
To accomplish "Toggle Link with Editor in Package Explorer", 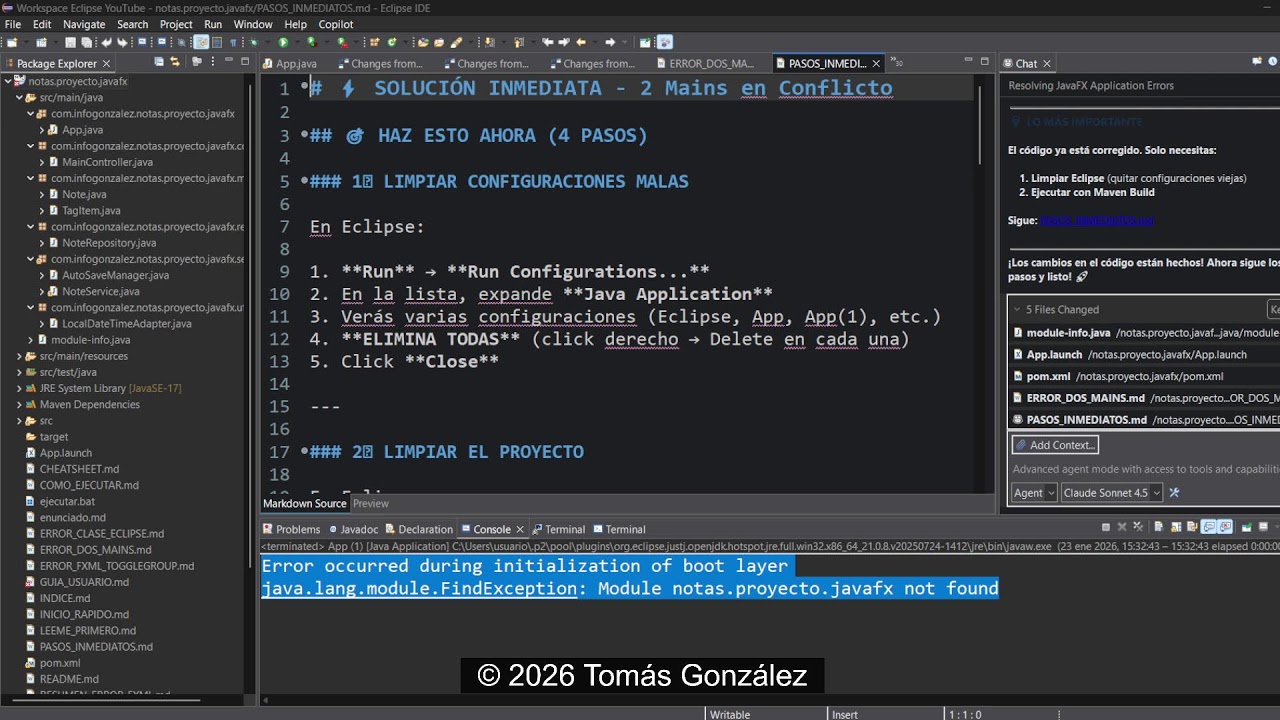I will pos(175,61).
